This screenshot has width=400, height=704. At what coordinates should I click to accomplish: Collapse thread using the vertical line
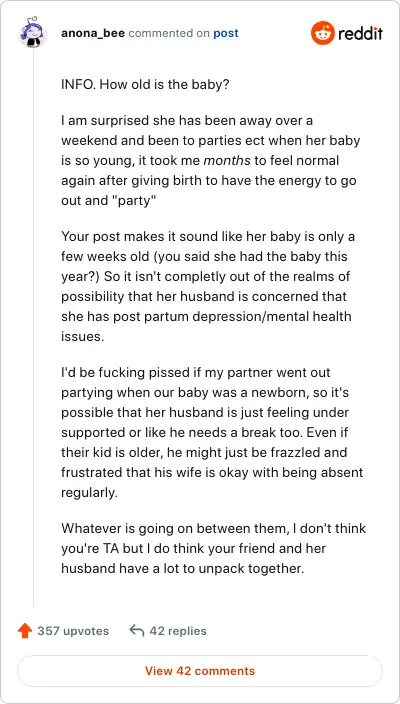click(x=34, y=328)
